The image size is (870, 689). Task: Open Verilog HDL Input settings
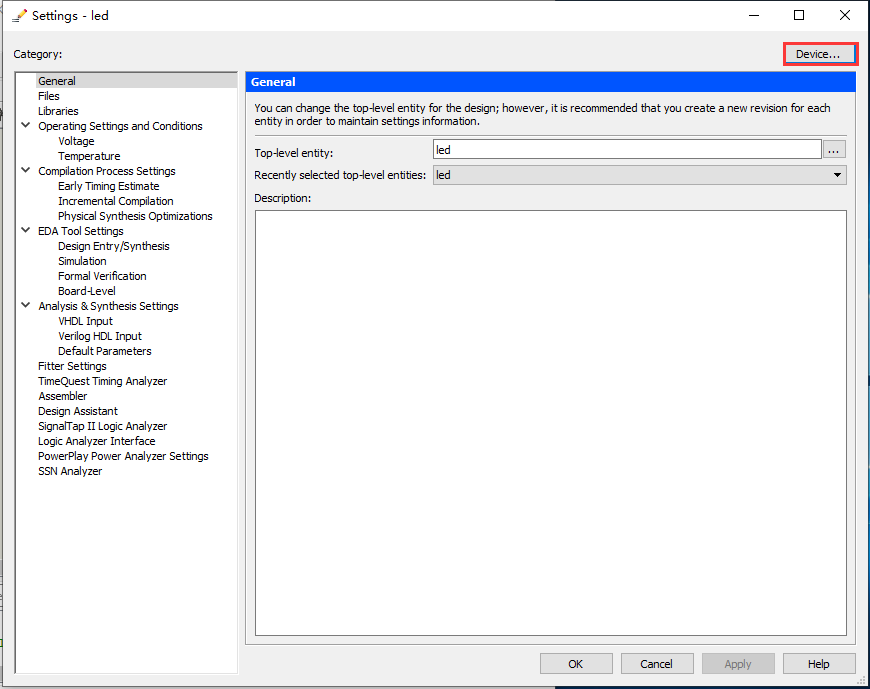100,336
